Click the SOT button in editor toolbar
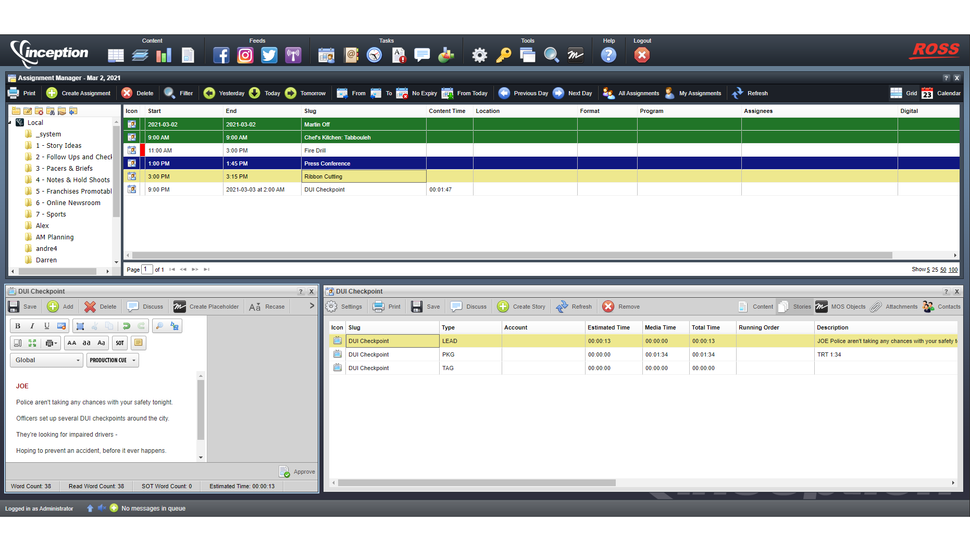 [119, 343]
